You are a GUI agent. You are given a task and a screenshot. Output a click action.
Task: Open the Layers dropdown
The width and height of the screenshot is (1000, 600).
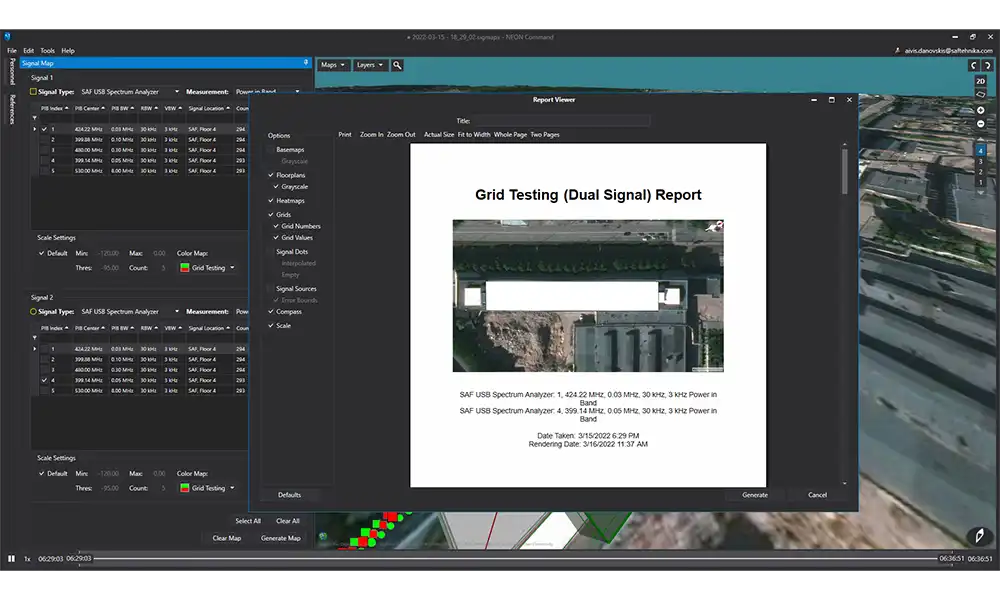[x=370, y=65]
